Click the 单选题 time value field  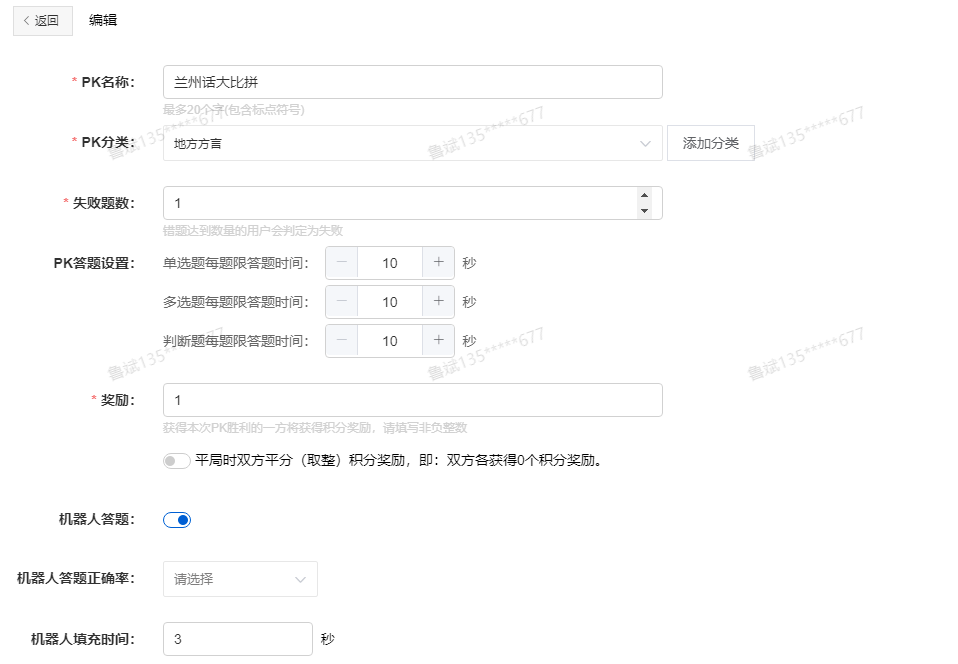tap(390, 263)
